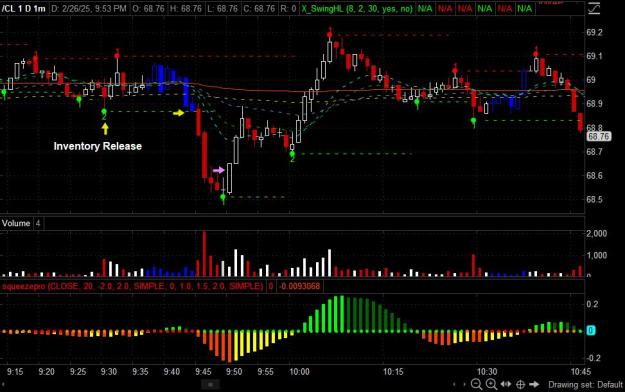
Task: Click the 9:15 time axis label
Action: click(15, 372)
